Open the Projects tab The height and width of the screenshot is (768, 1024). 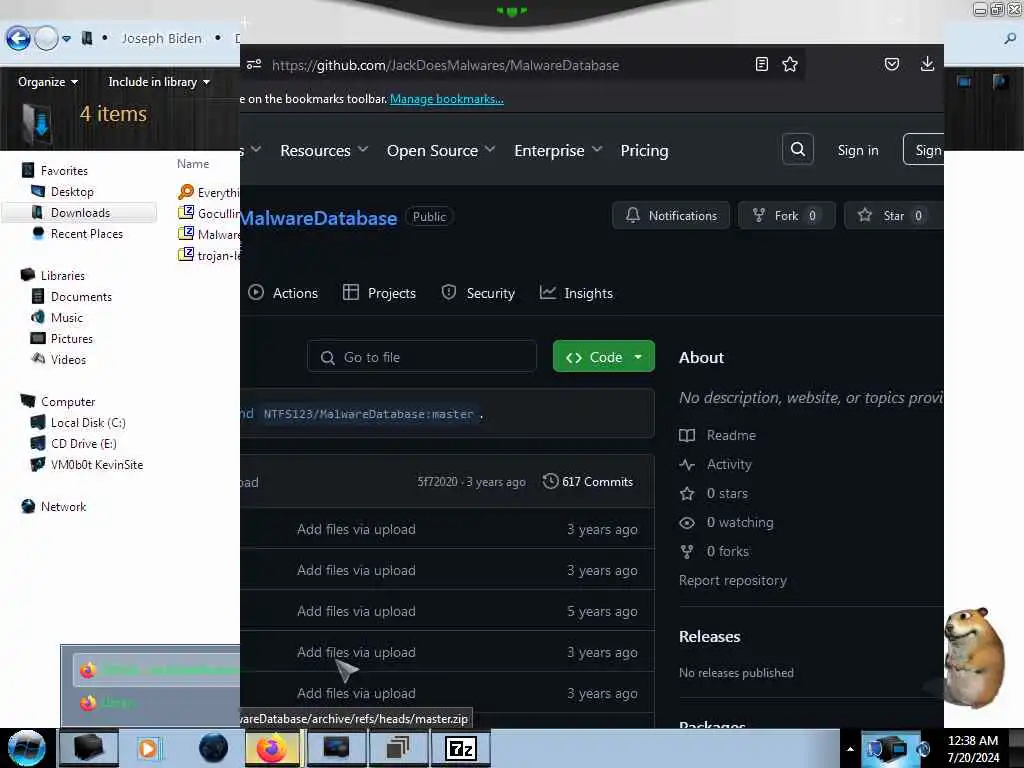click(x=379, y=293)
